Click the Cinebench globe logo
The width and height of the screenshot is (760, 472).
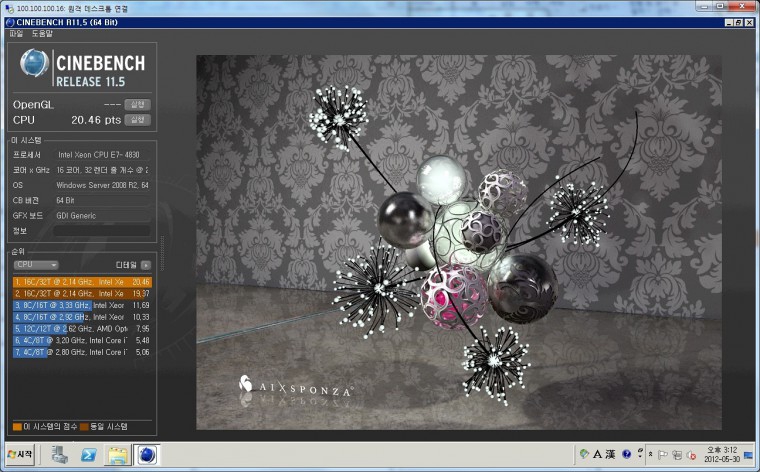point(34,63)
